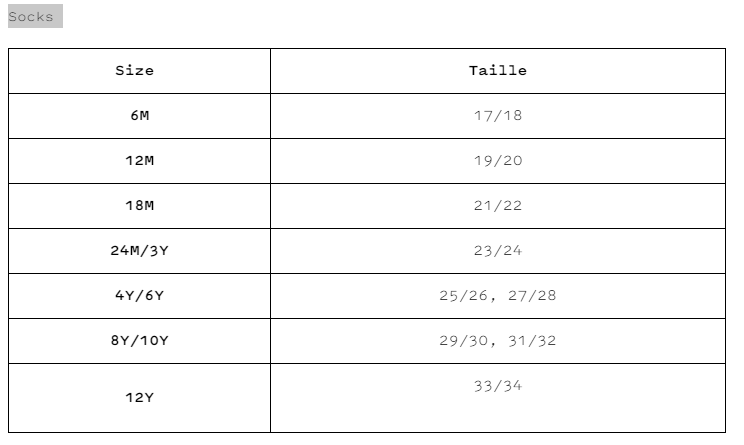Select the 19/20 taille value

497,161
